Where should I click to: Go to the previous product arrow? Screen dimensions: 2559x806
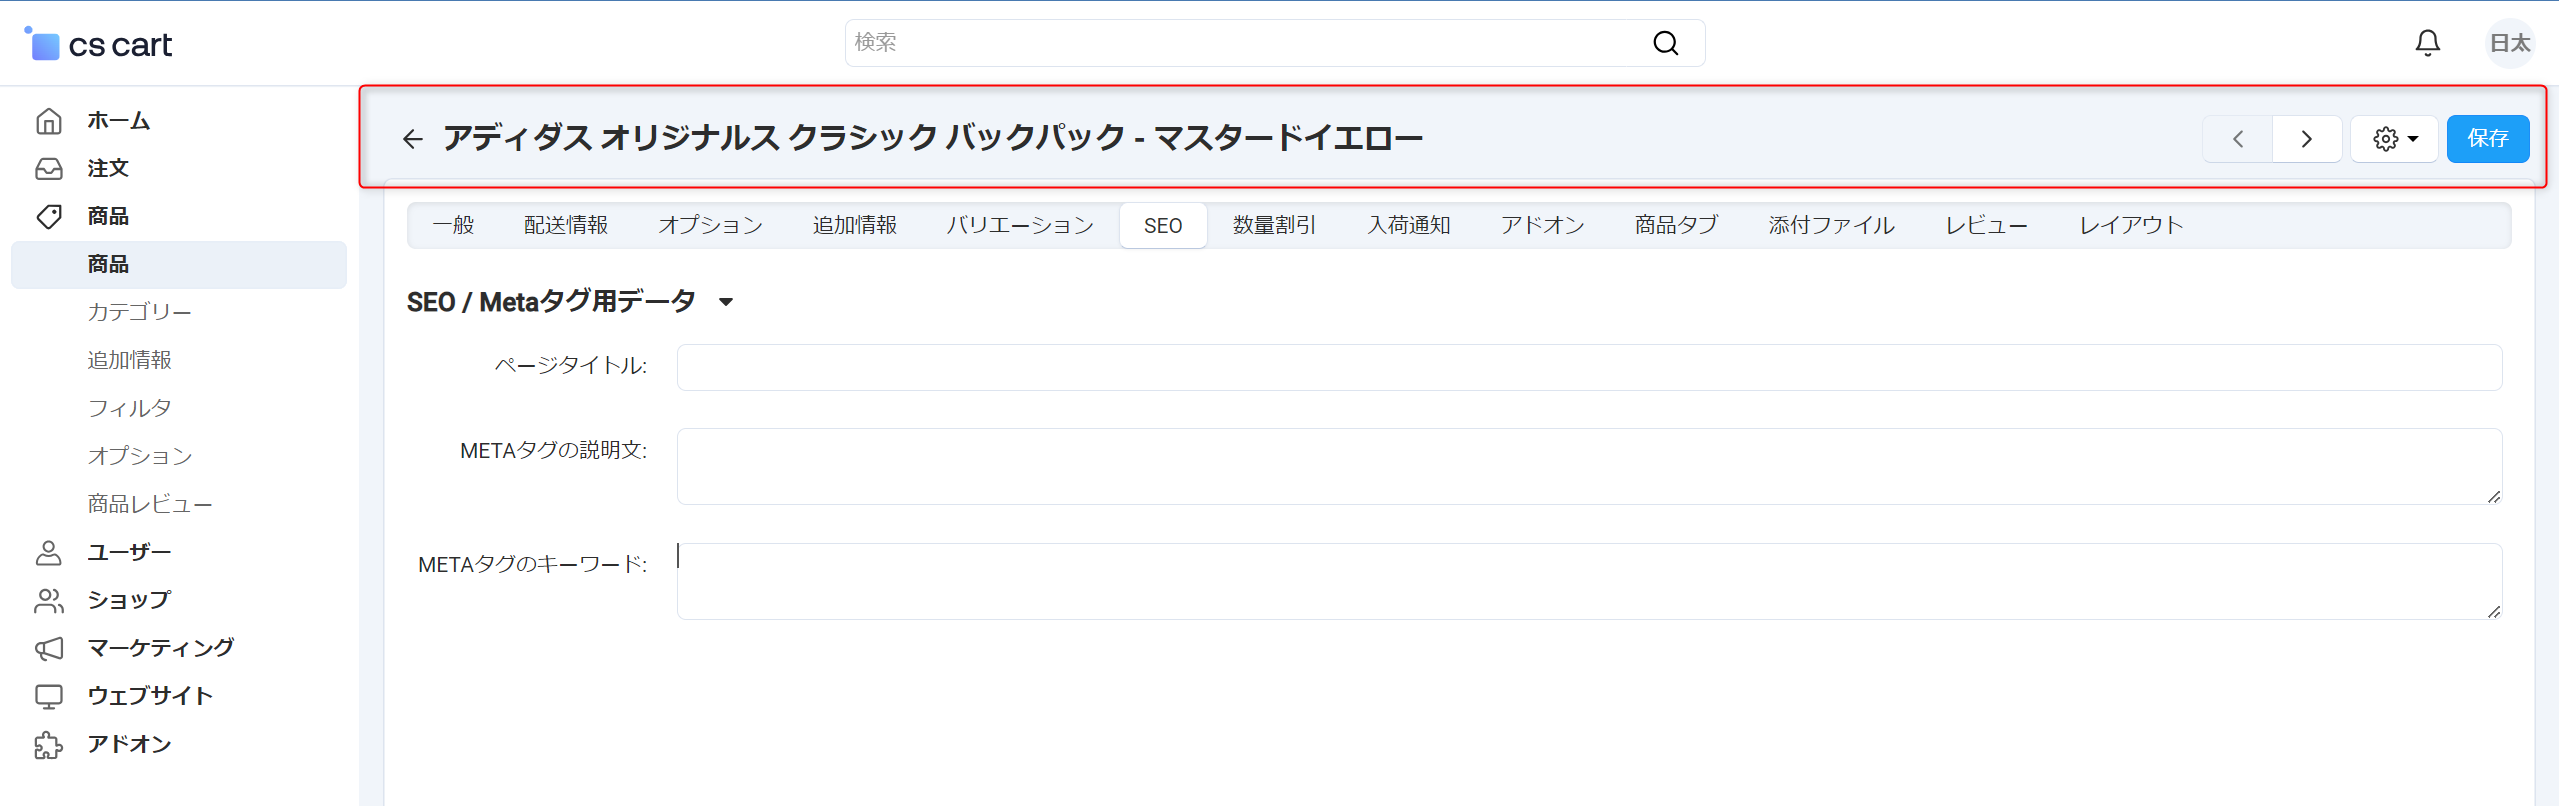(2238, 139)
